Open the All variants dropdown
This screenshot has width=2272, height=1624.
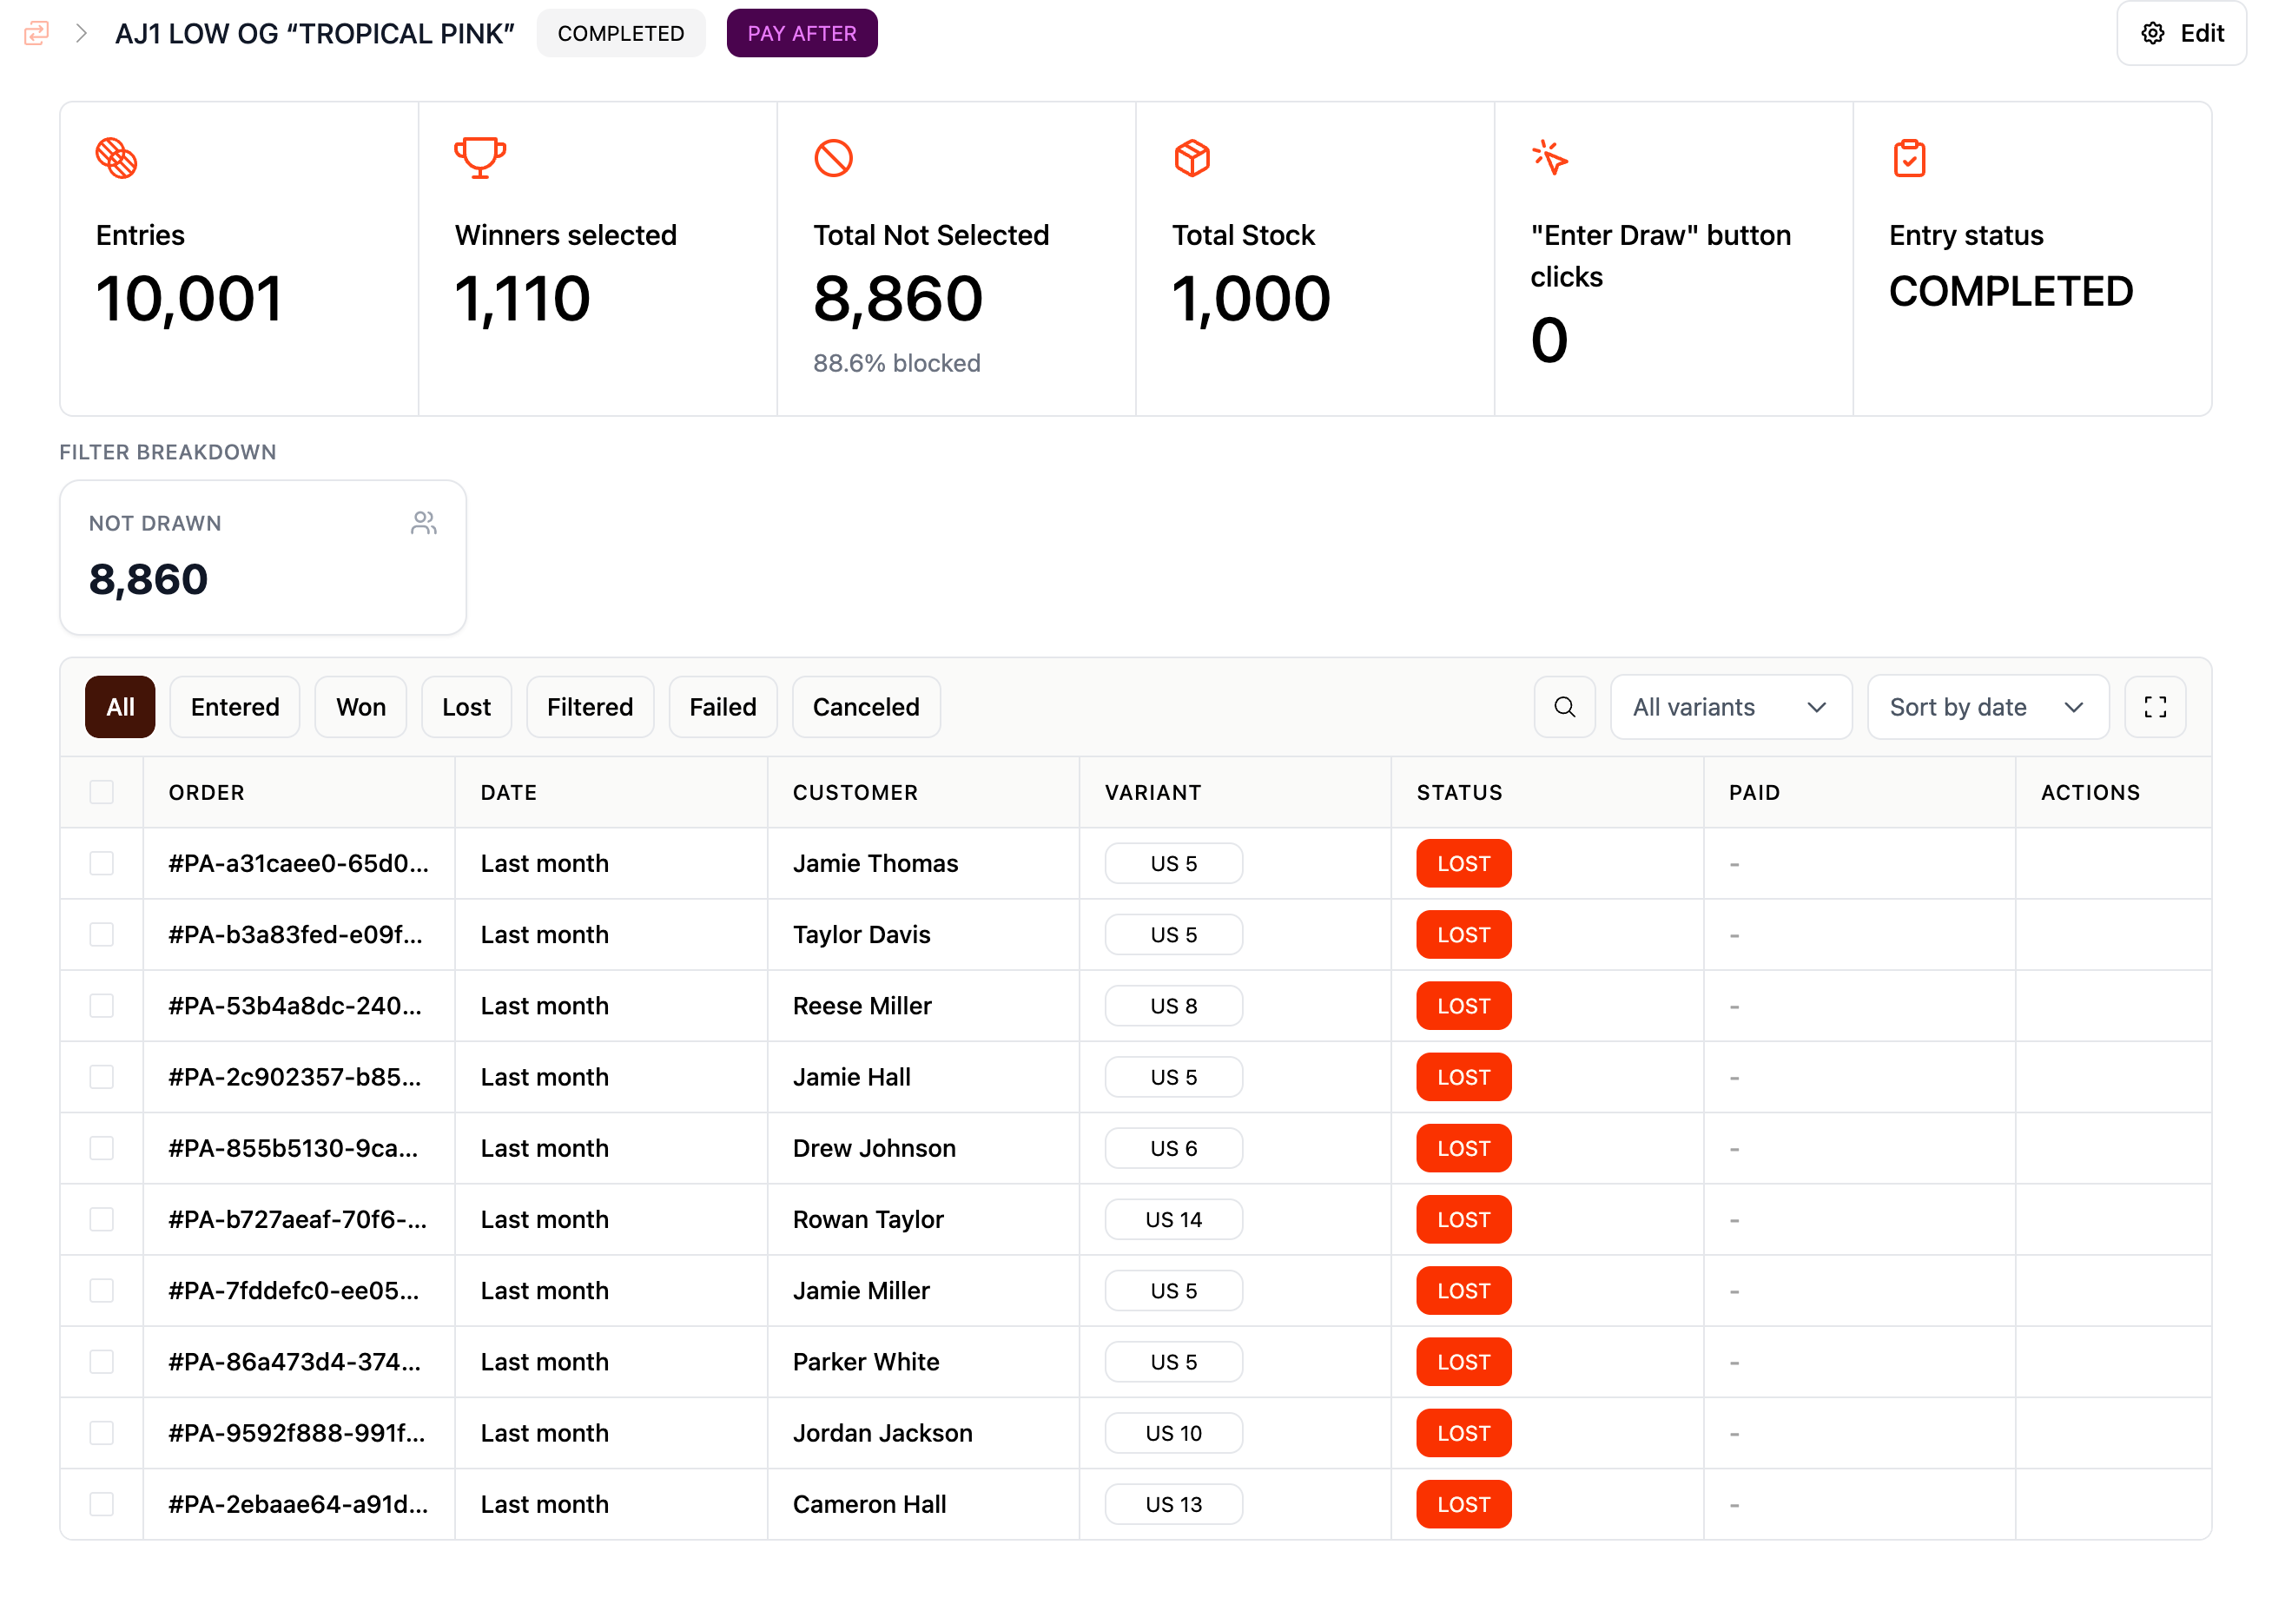1730,707
